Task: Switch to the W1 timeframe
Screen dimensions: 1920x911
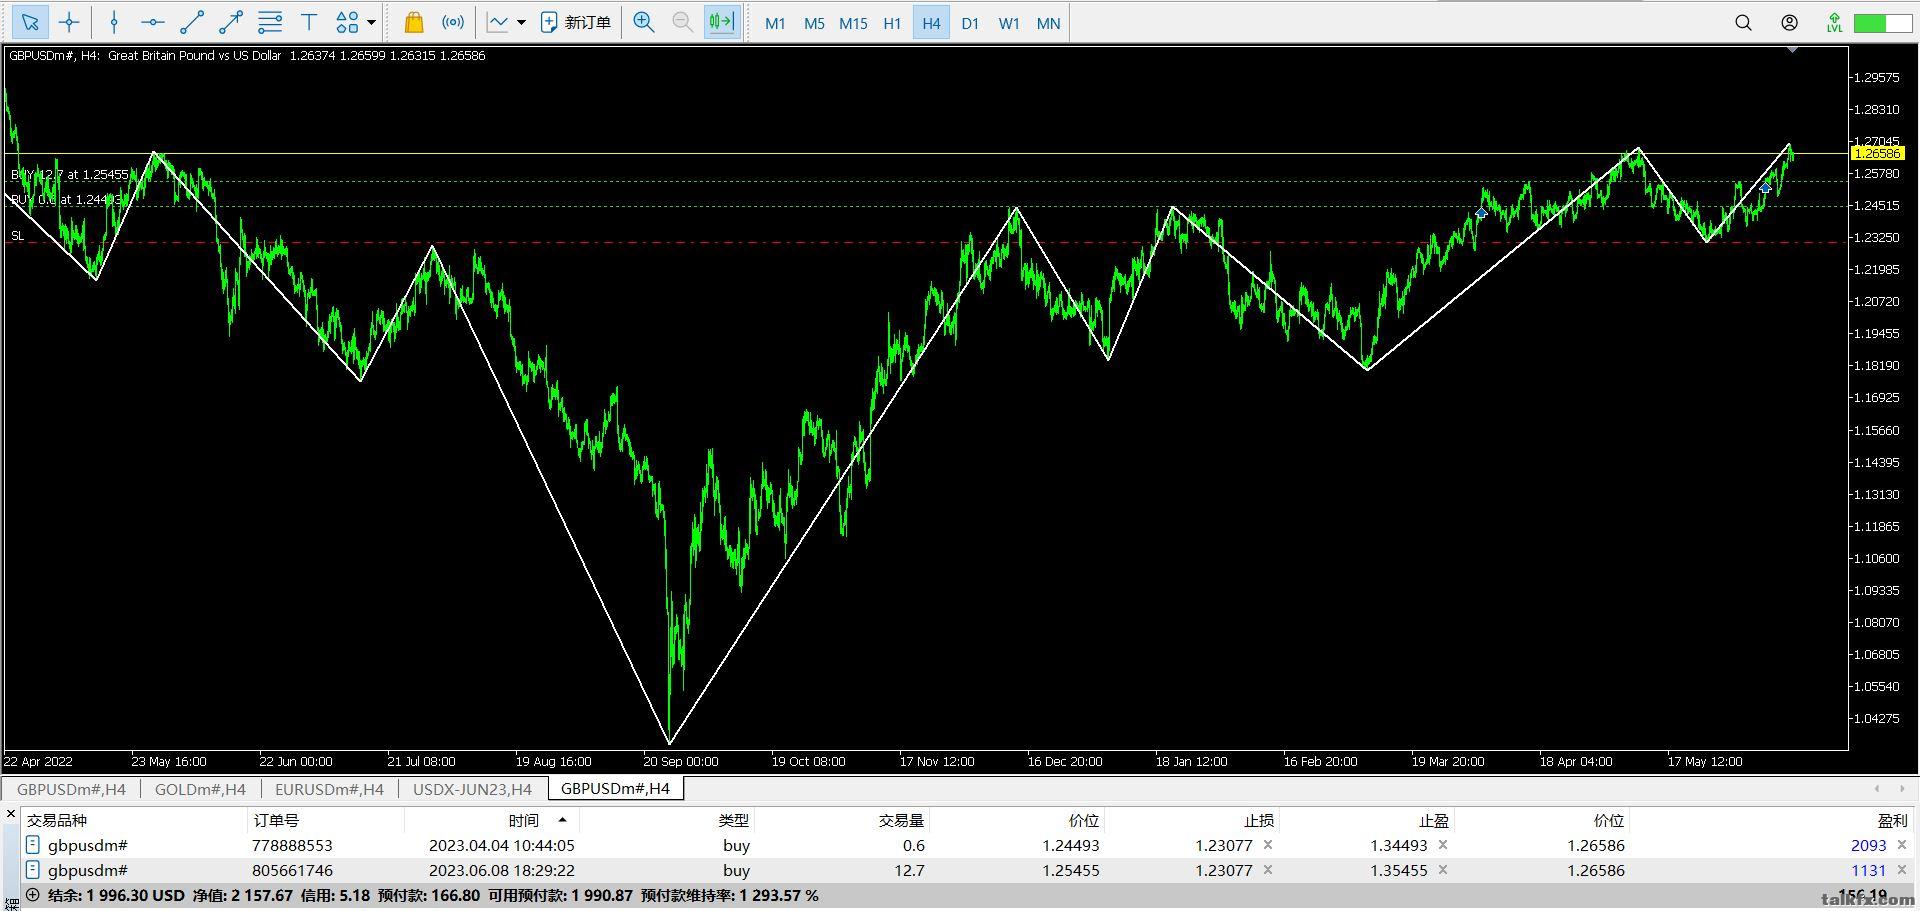Action: [1009, 23]
